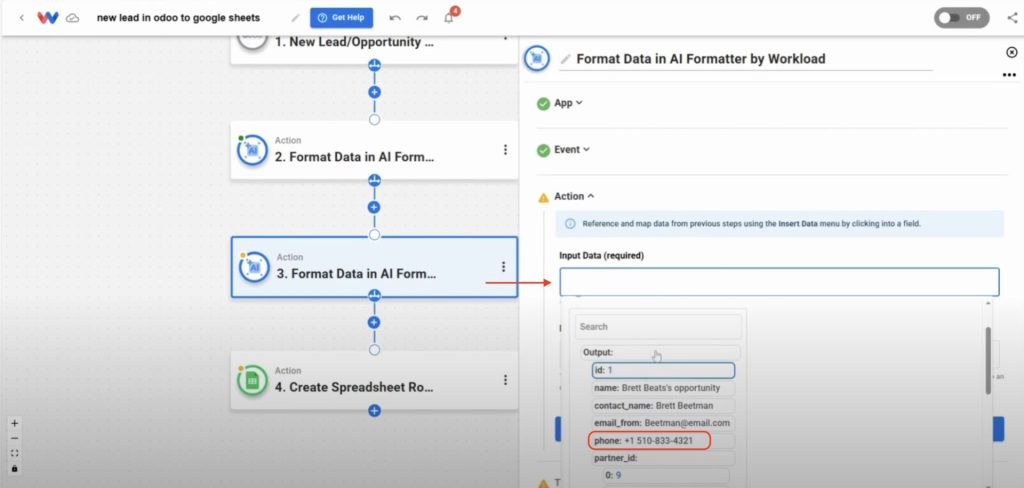
Task: Open menu for step 1 New Lead/Opportunity
Action: point(504,38)
